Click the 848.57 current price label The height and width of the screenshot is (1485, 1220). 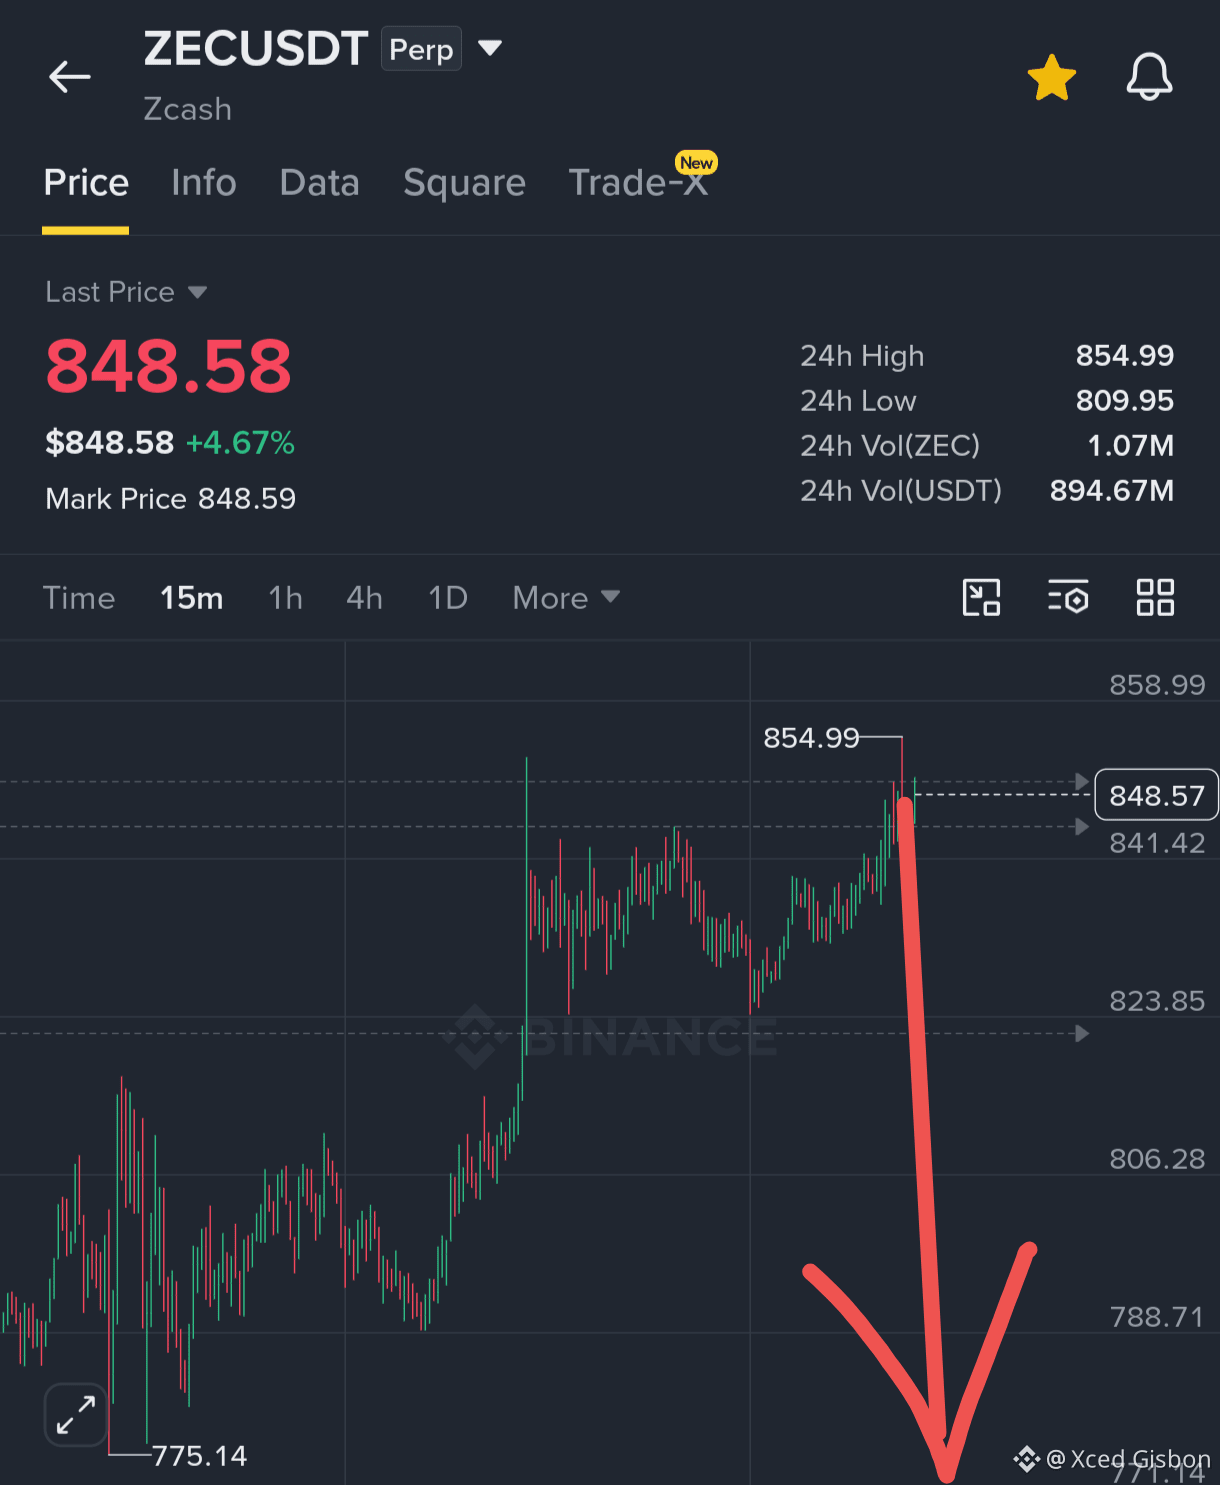[x=1157, y=795]
